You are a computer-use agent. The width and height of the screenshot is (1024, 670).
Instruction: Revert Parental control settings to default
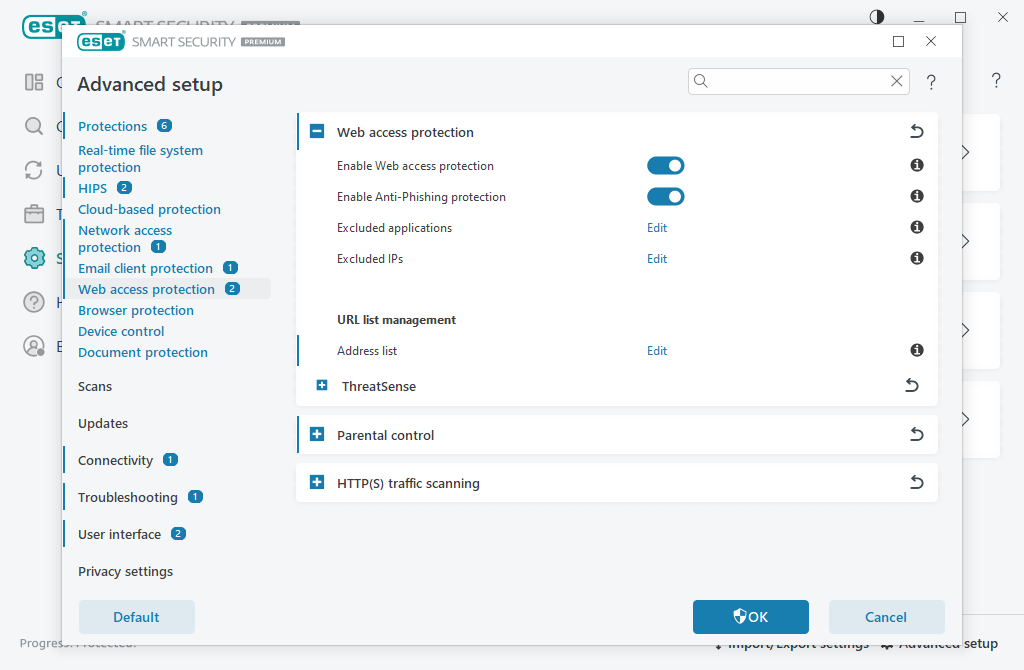pos(917,434)
